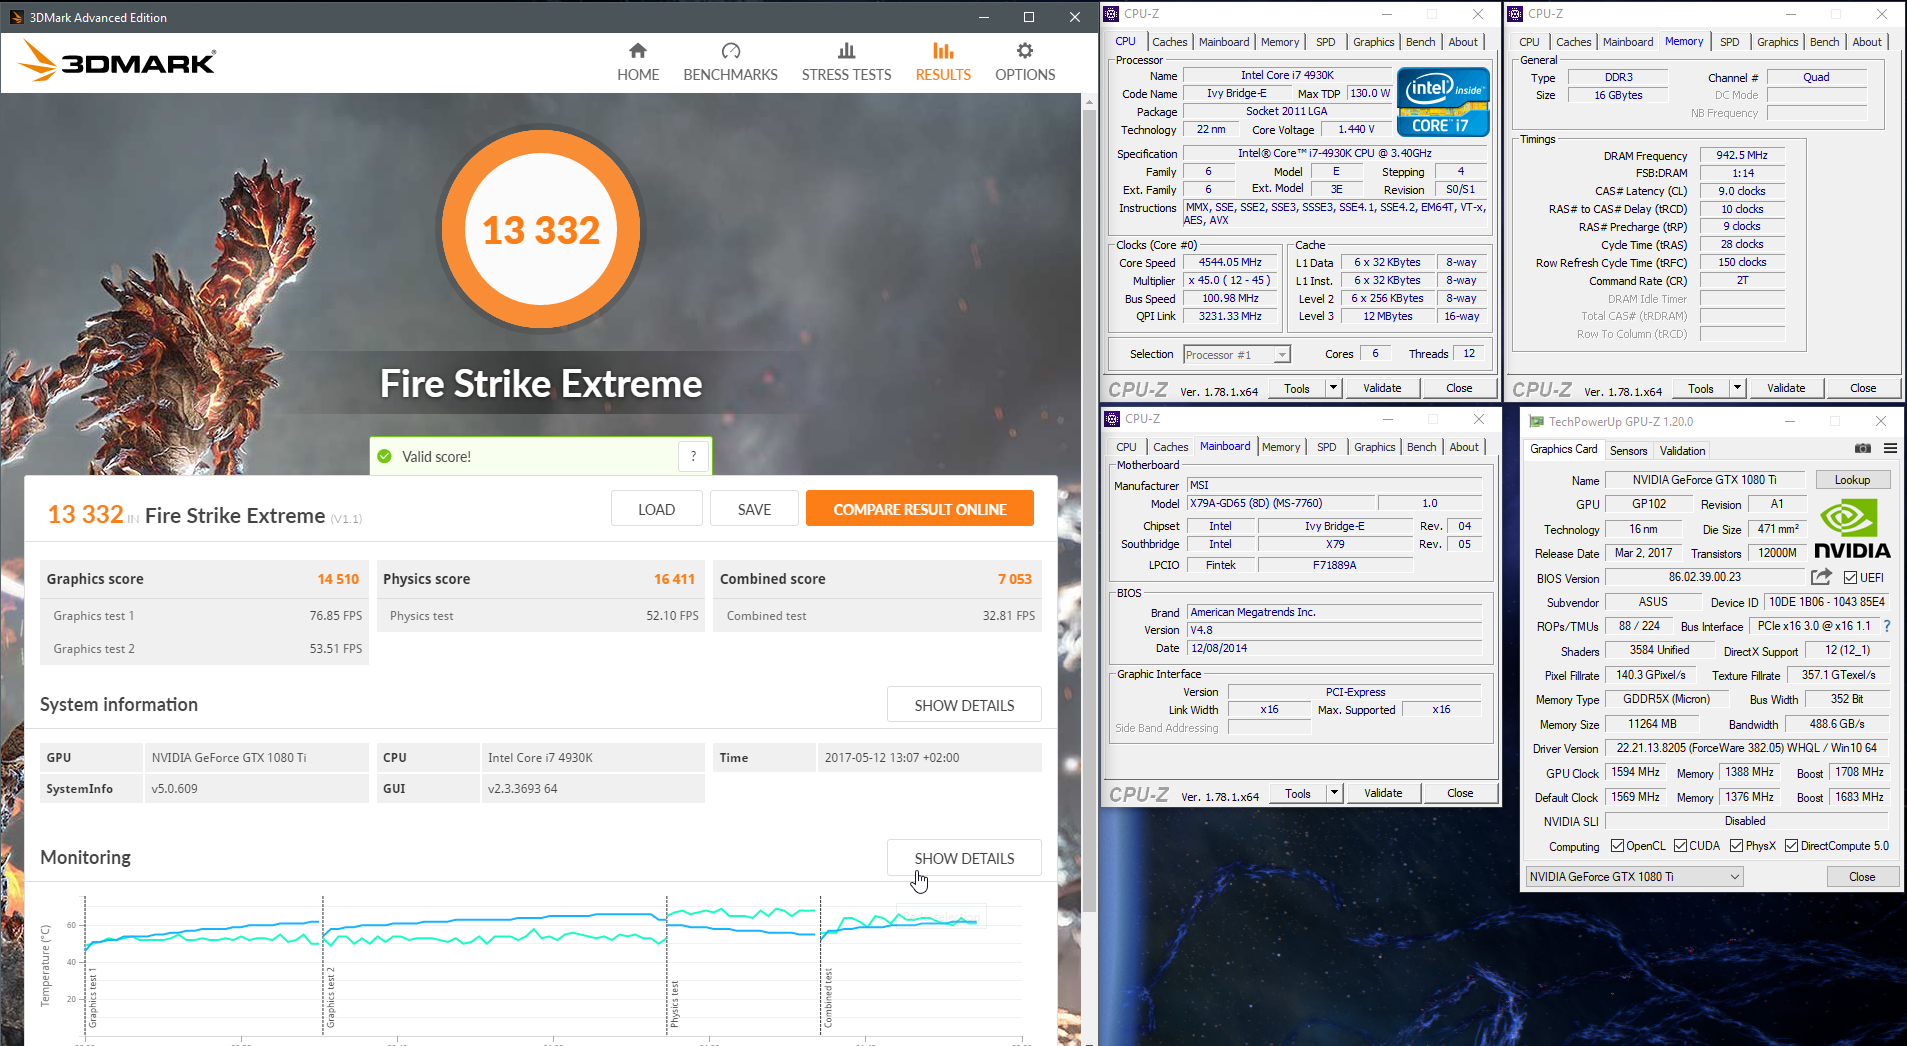
Task: Toggle the PhysX checkbox
Action: (x=1737, y=846)
